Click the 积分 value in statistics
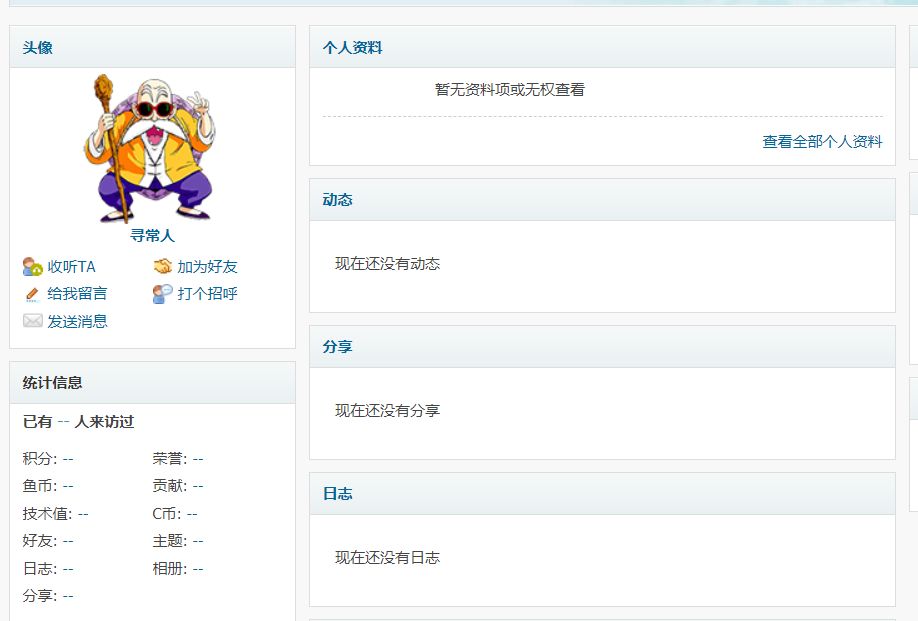 pyautogui.click(x=68, y=459)
